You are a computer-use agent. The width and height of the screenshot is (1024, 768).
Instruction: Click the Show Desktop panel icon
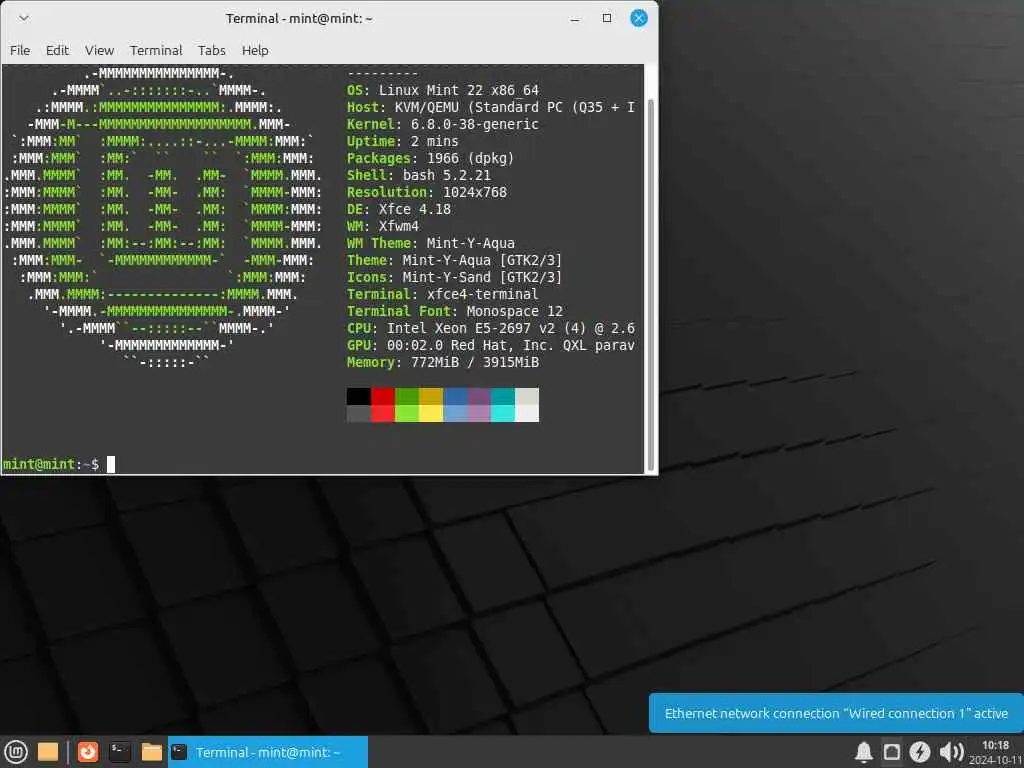(x=48, y=752)
